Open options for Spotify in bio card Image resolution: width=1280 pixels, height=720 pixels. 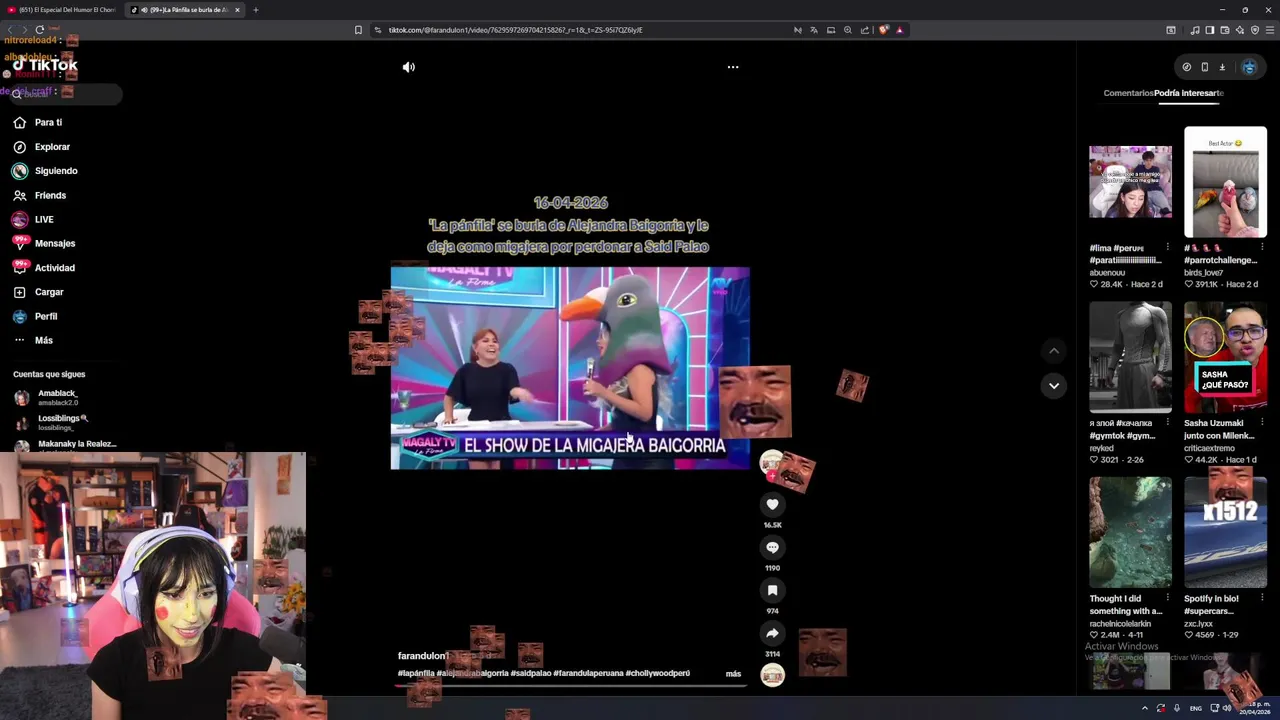click(x=1262, y=598)
